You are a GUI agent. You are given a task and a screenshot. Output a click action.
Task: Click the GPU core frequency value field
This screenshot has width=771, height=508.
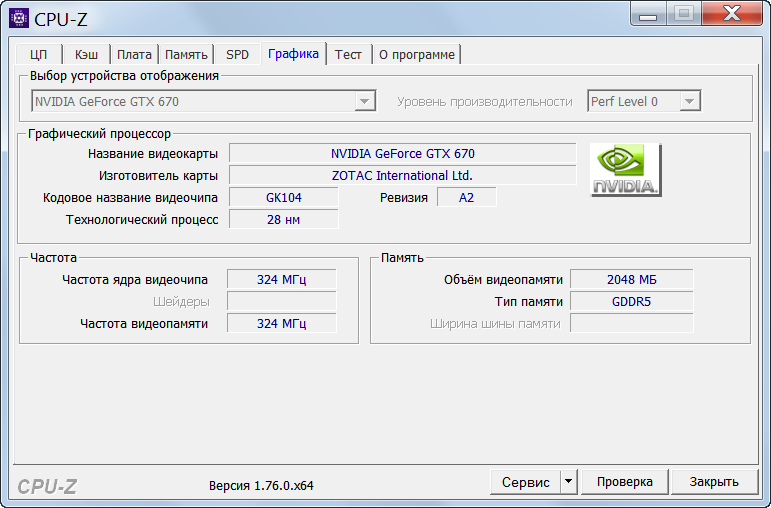(282, 279)
